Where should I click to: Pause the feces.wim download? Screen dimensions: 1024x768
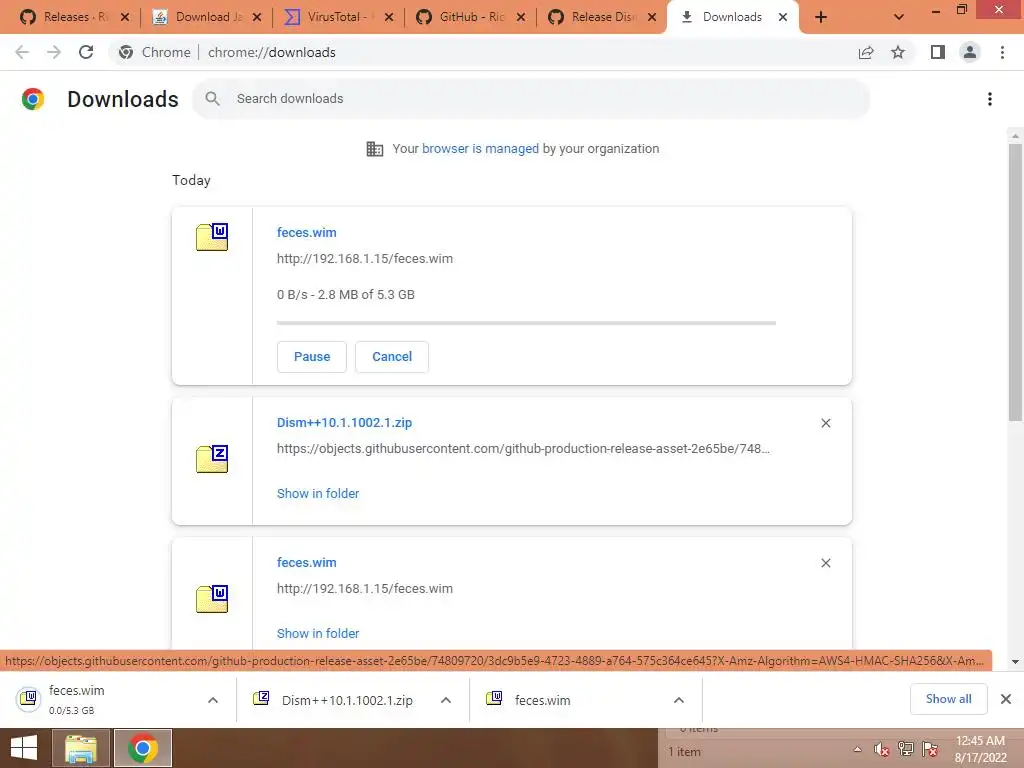pos(312,357)
